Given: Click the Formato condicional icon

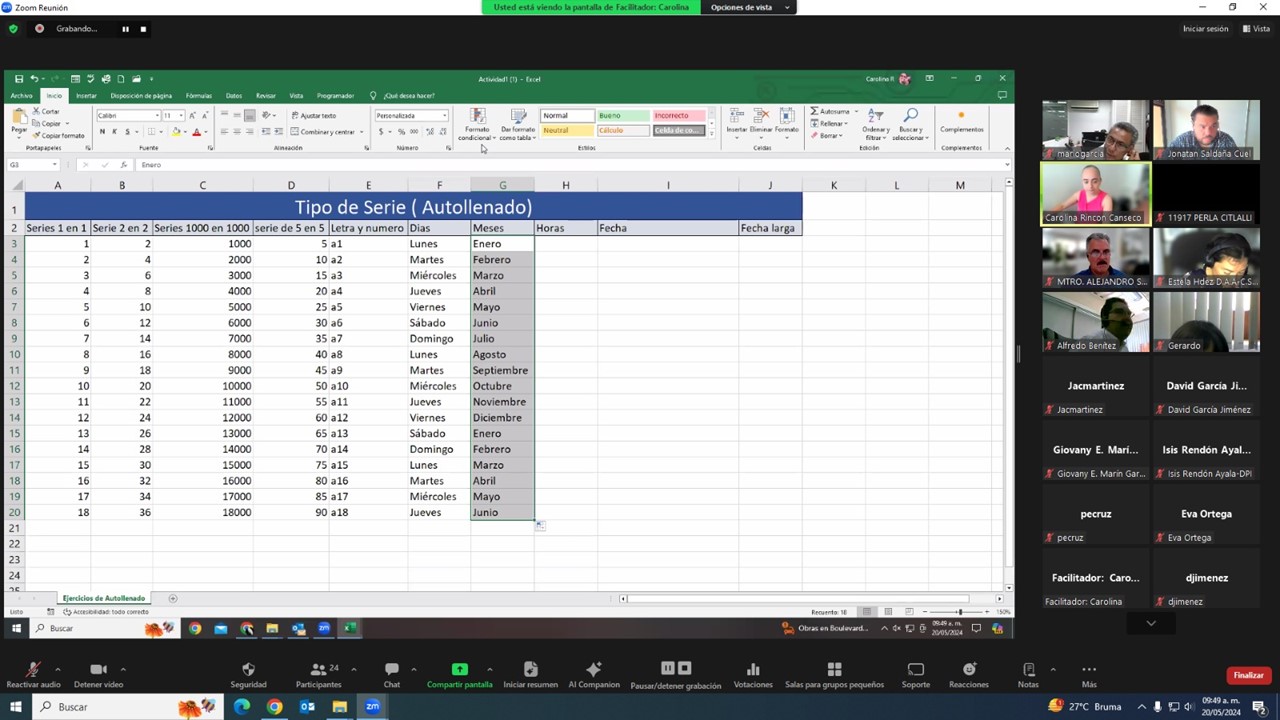Looking at the screenshot, I should [x=477, y=117].
